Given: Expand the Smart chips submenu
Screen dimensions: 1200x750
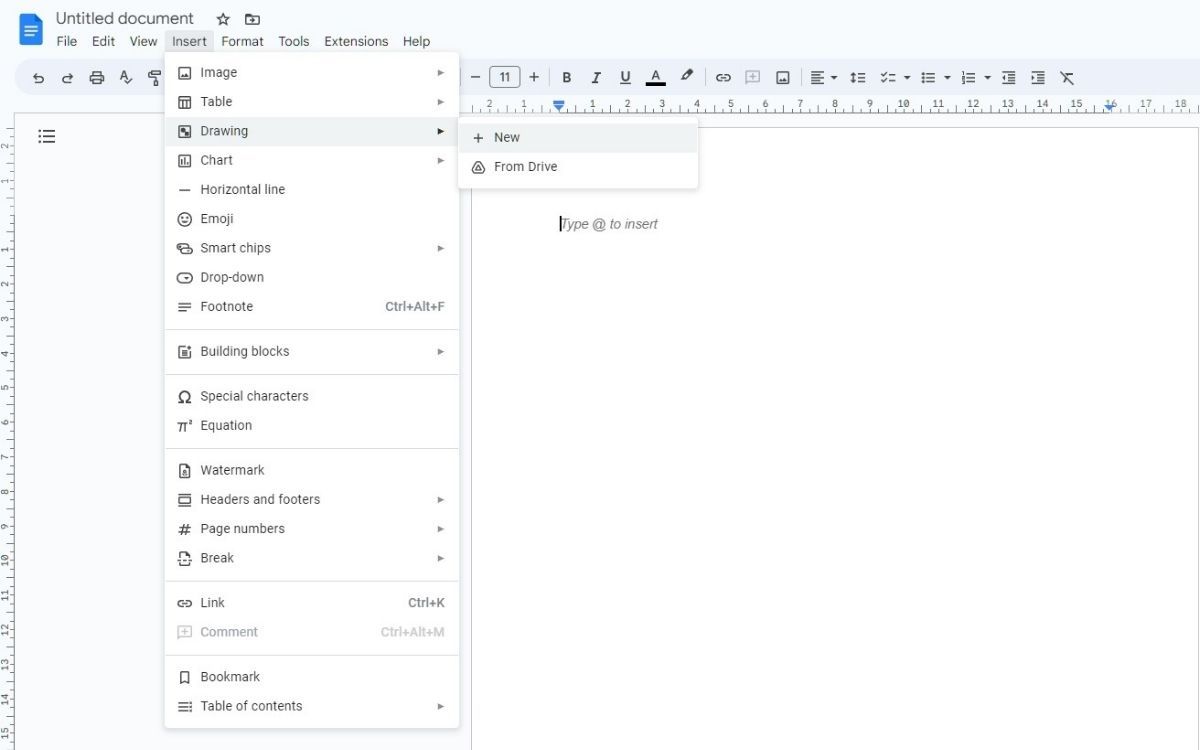Looking at the screenshot, I should point(235,248).
